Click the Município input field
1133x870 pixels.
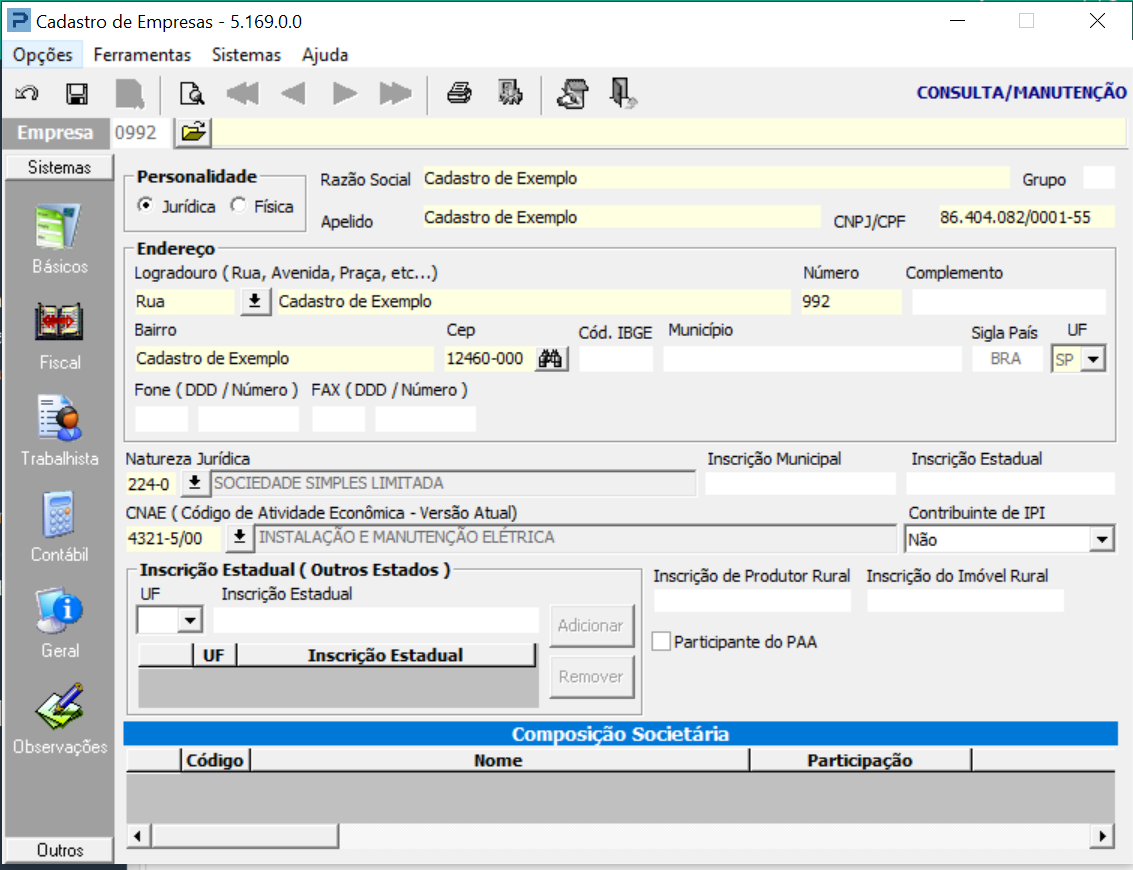tap(812, 358)
